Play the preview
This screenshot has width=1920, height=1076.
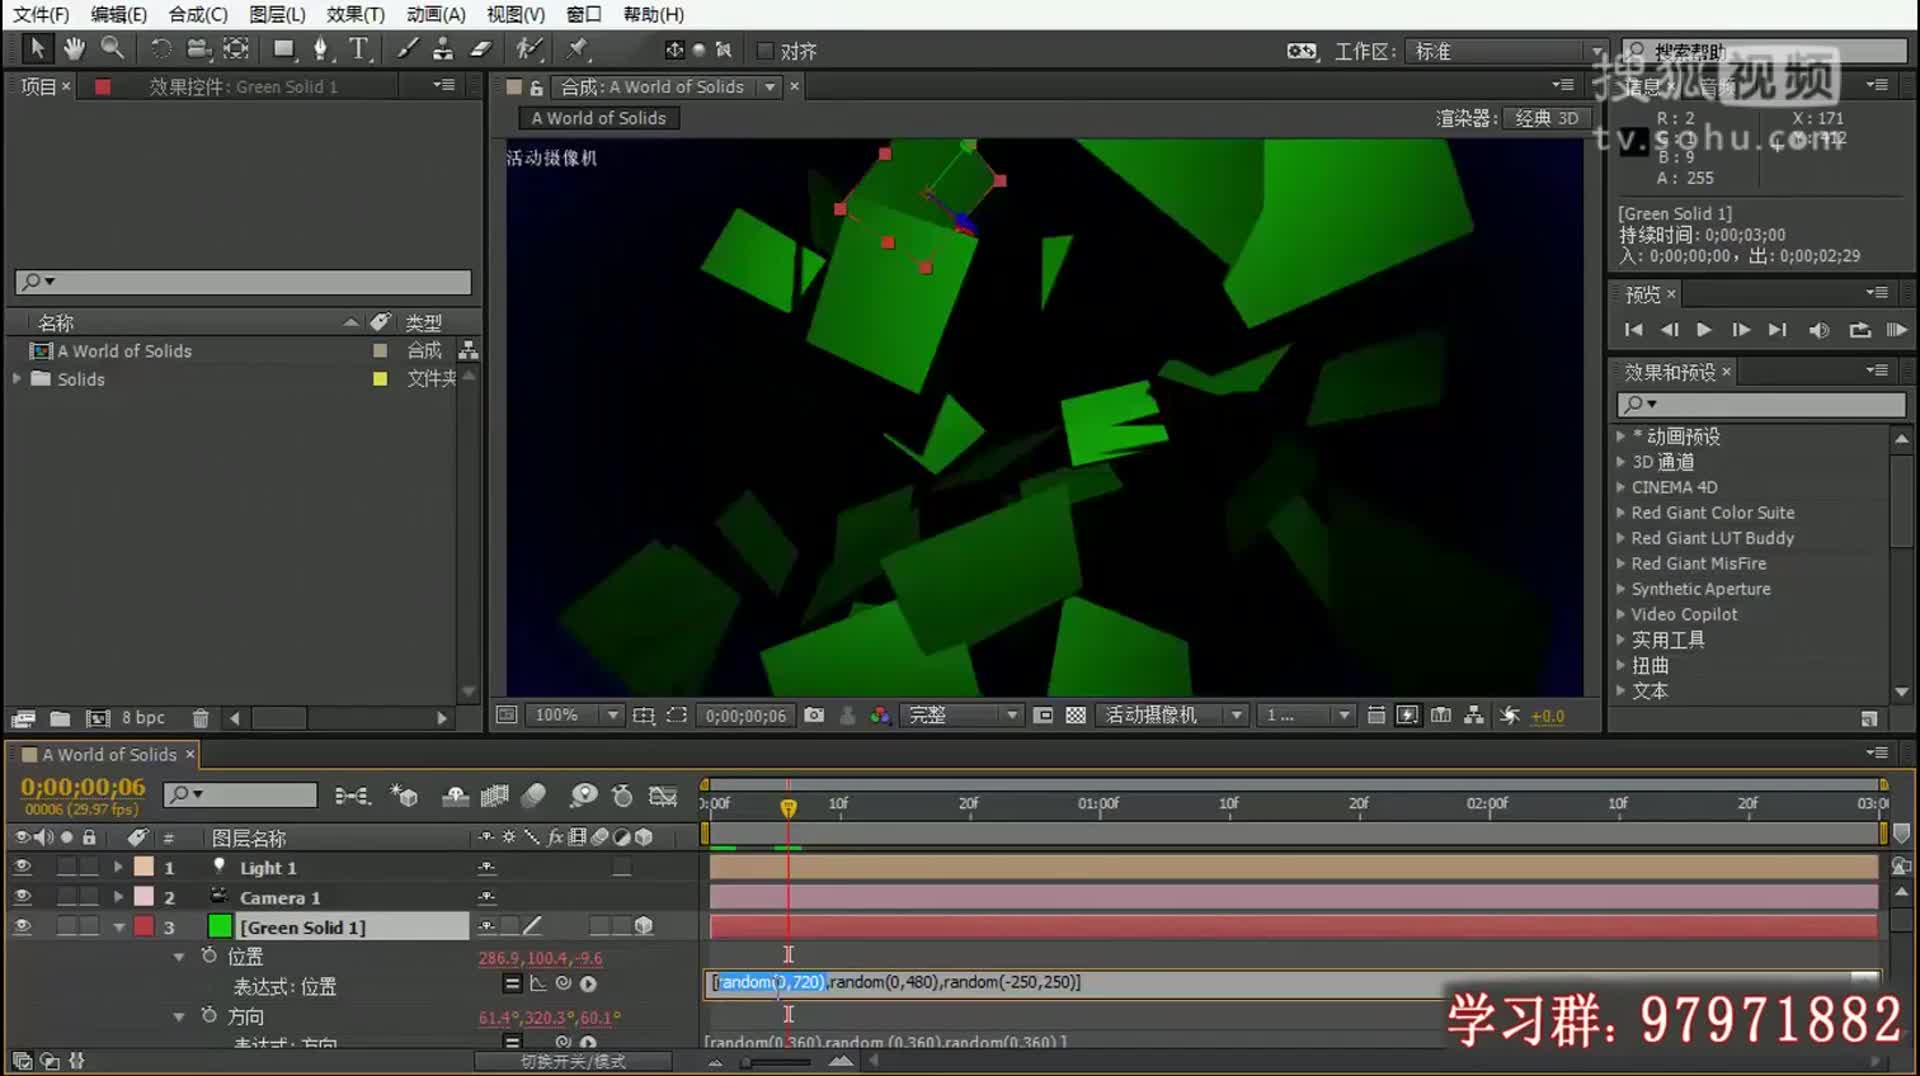click(1704, 329)
